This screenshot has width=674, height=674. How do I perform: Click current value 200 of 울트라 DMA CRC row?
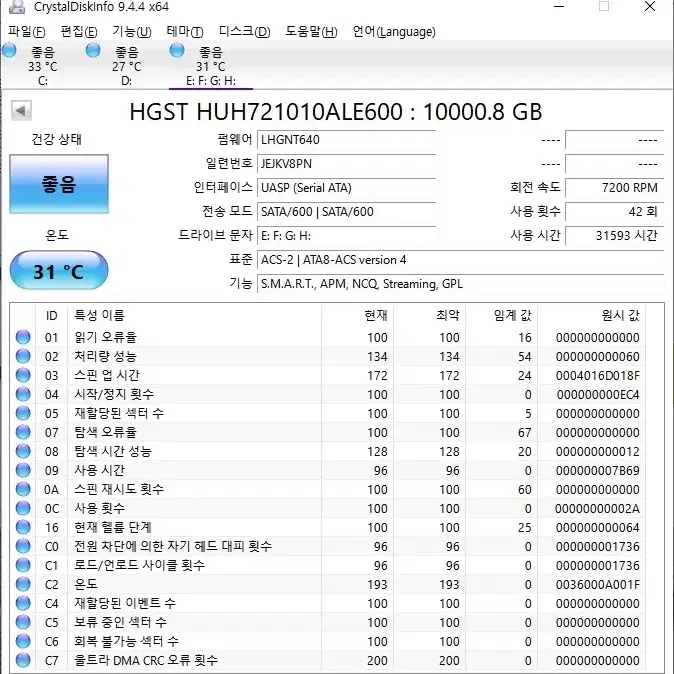click(377, 660)
